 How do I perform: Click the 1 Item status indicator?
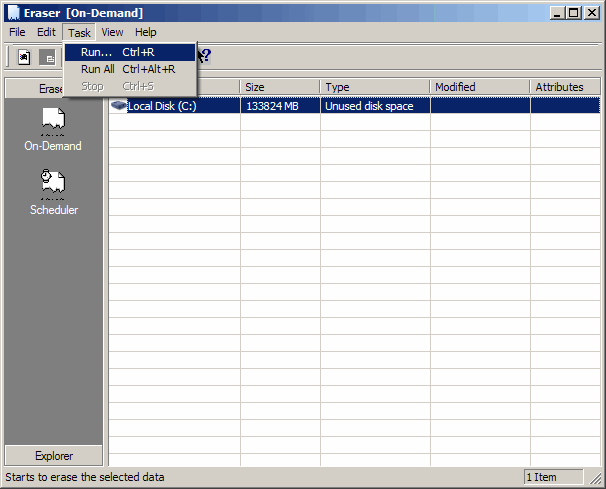(553, 477)
